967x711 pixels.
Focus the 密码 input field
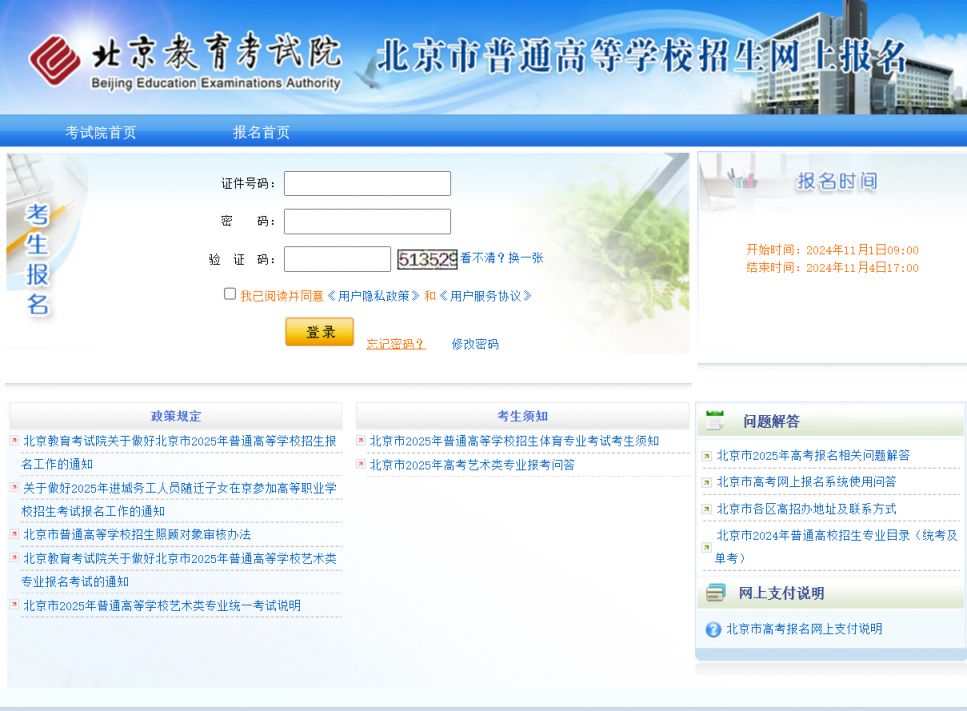(367, 221)
